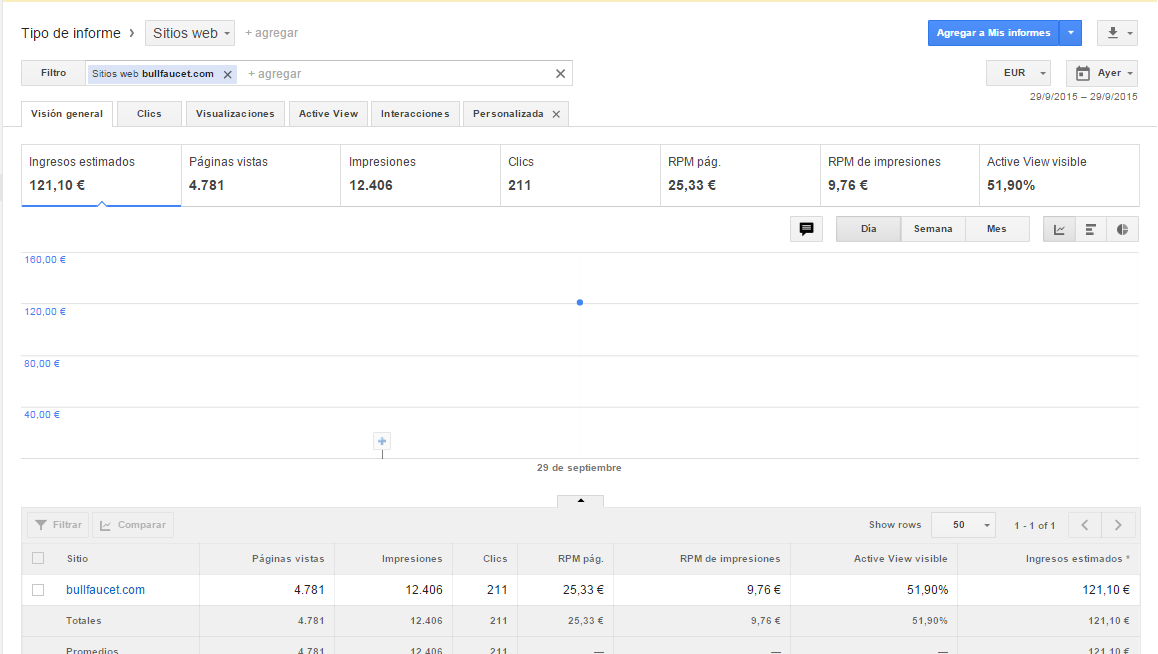The width and height of the screenshot is (1158, 654).
Task: Select the Páginas vistas metric card
Action: pos(261,176)
